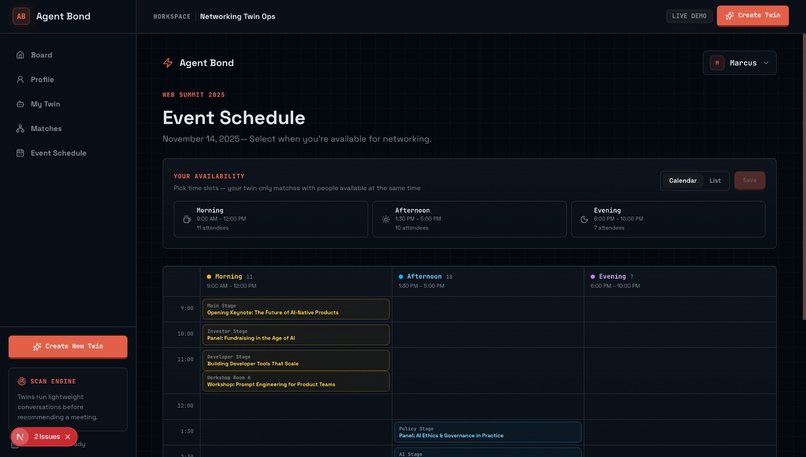Screen dimensions: 806x457
Task: Click the Morning column header
Action: [296, 281]
